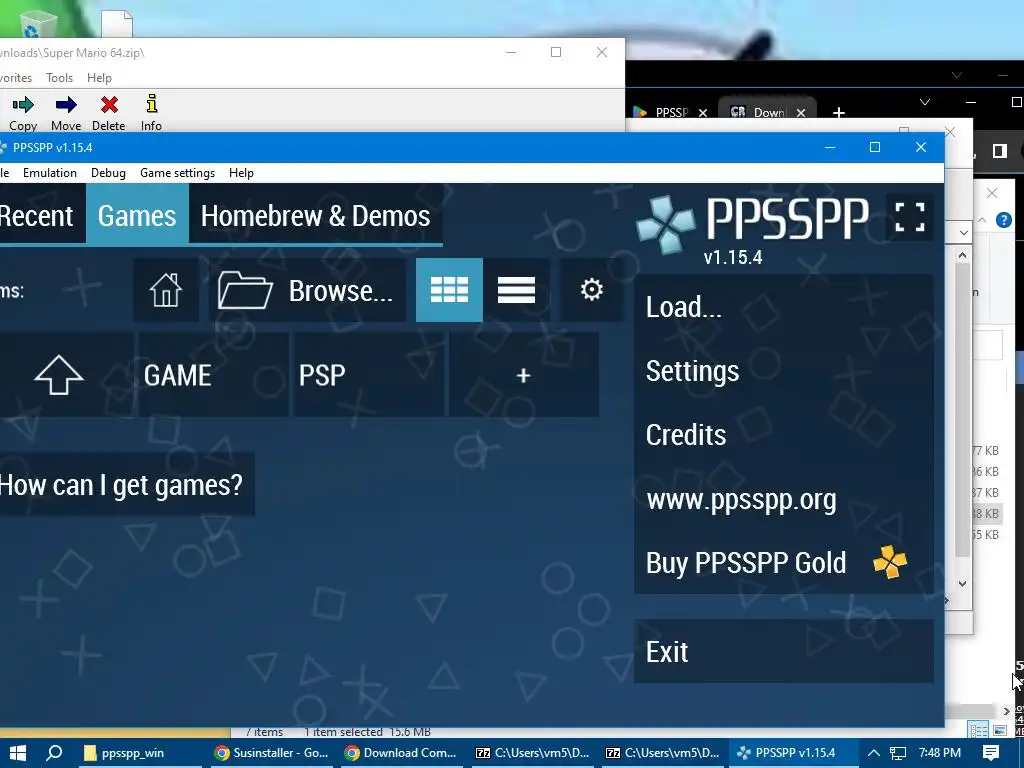Switch to Susinstaller Chrome taskbar item

click(273, 753)
